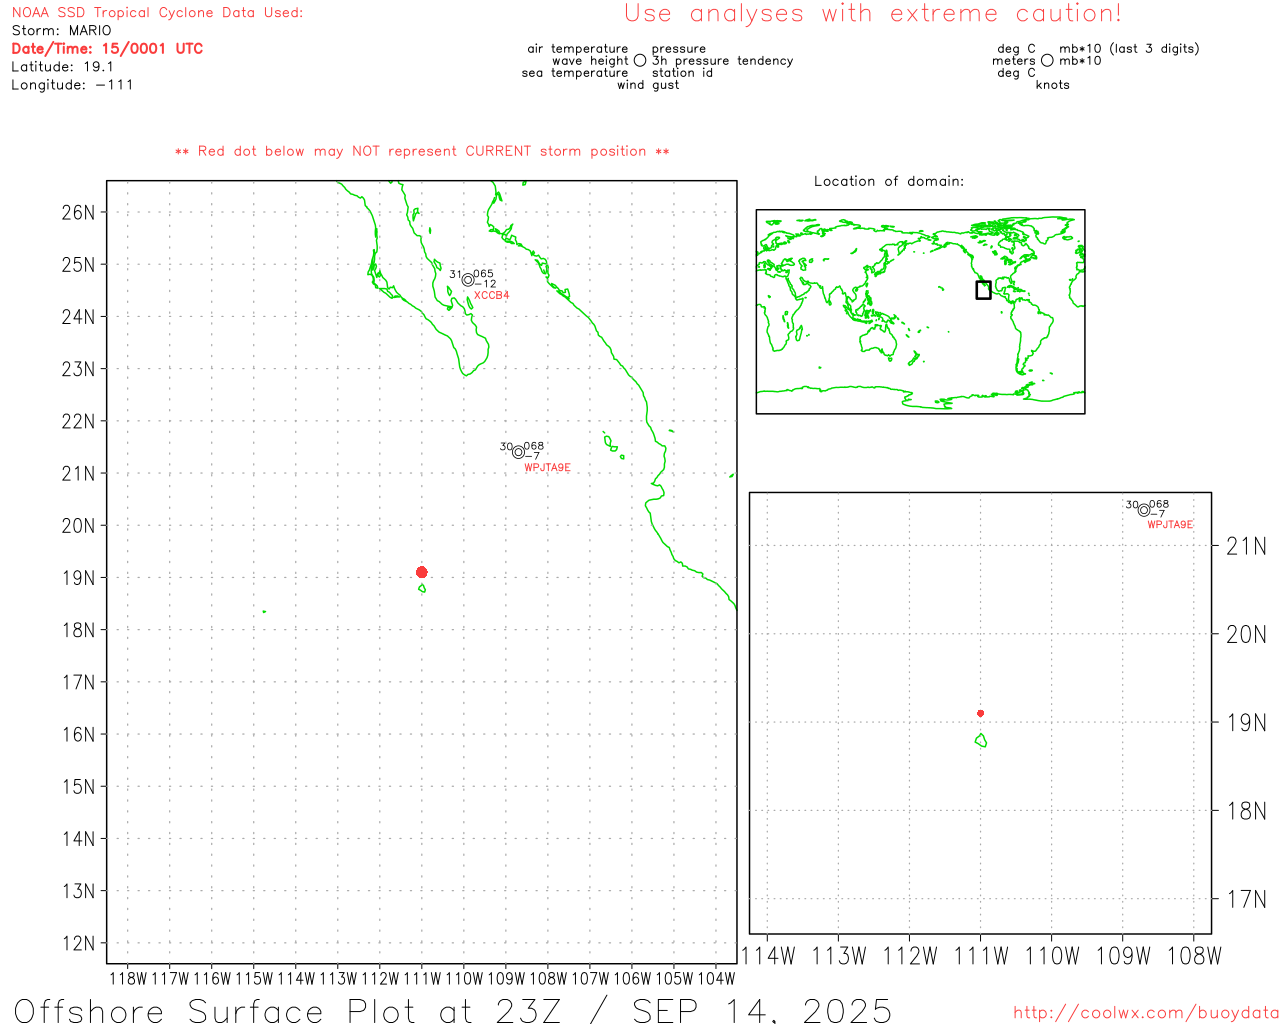
Task: Click the 21N label on inset map
Action: pyautogui.click(x=1246, y=546)
